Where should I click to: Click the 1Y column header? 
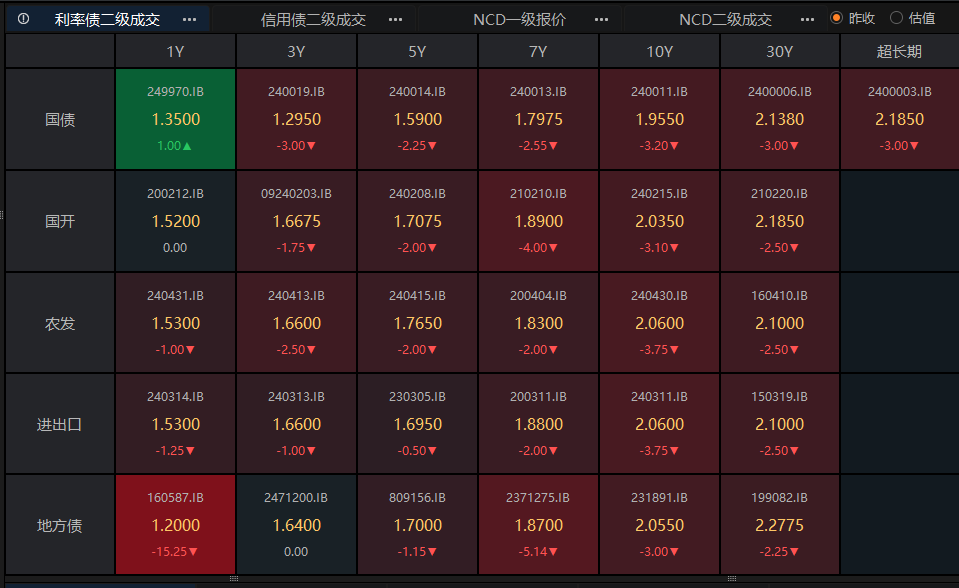[176, 52]
